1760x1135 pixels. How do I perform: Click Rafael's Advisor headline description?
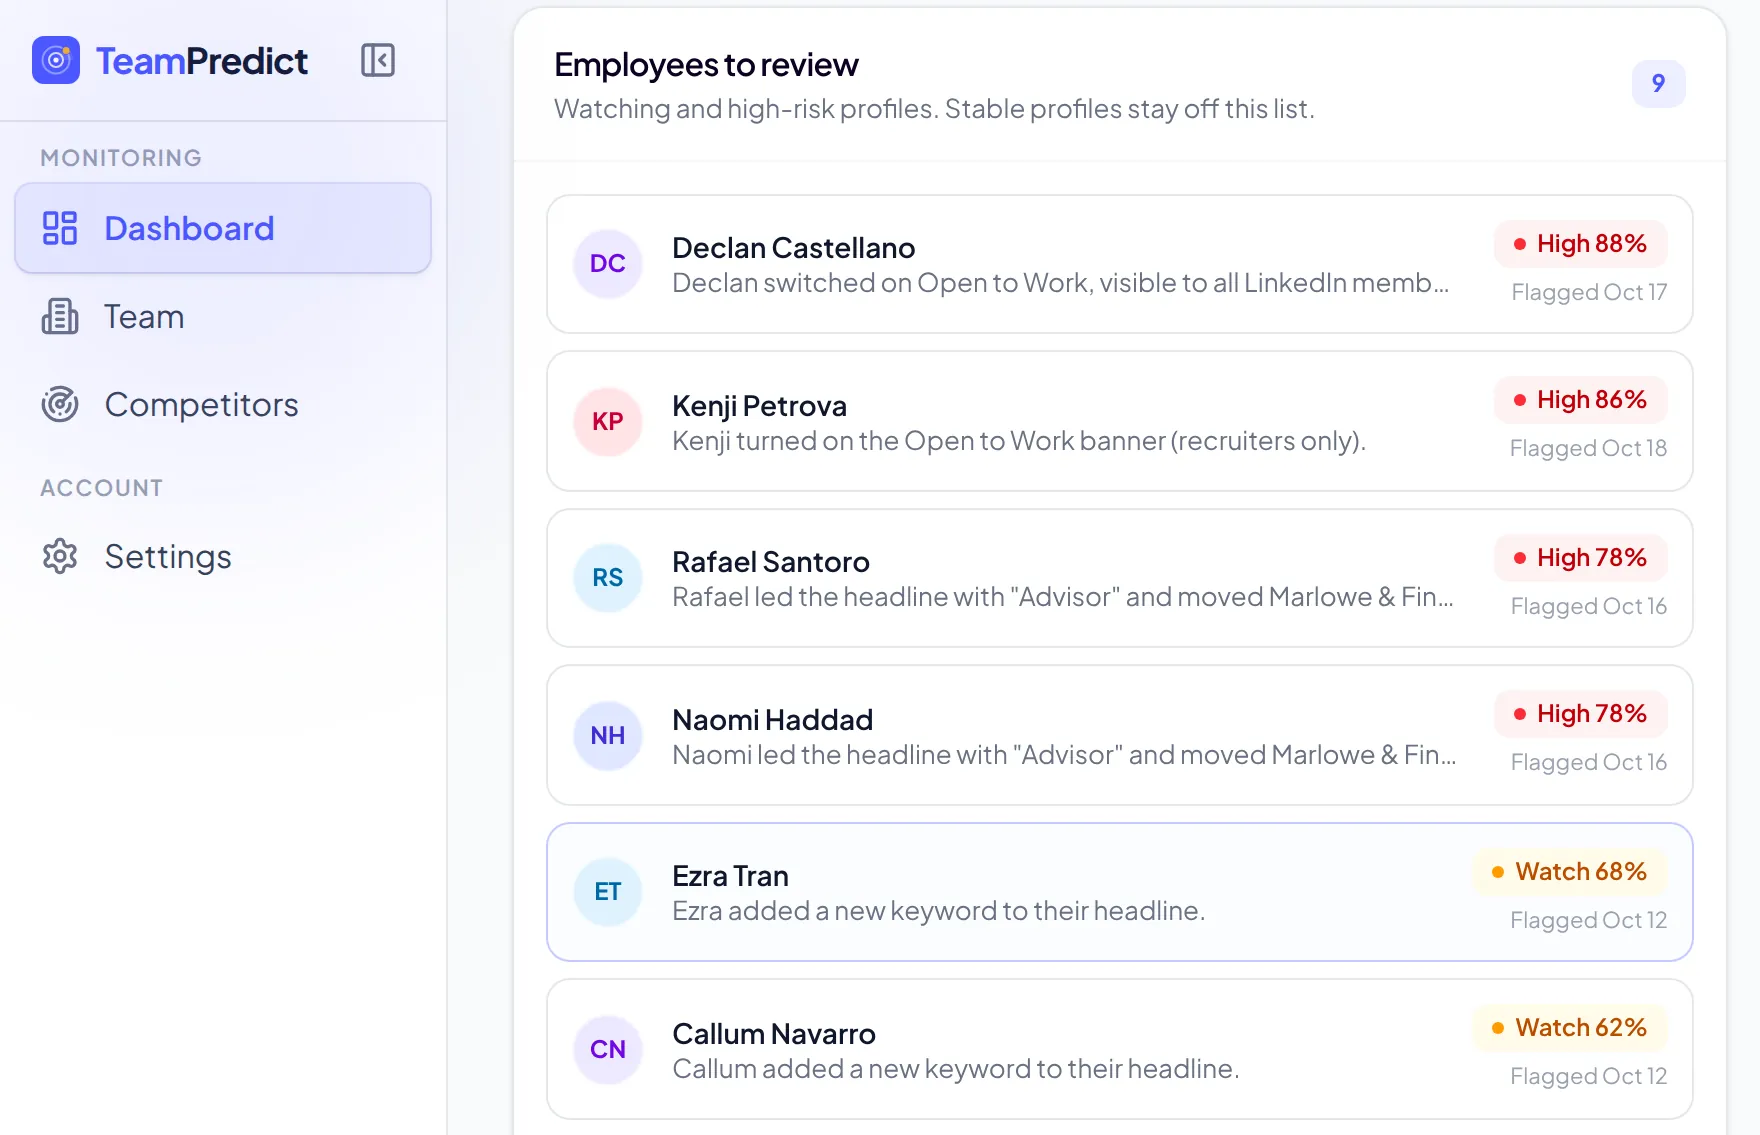point(1063,597)
